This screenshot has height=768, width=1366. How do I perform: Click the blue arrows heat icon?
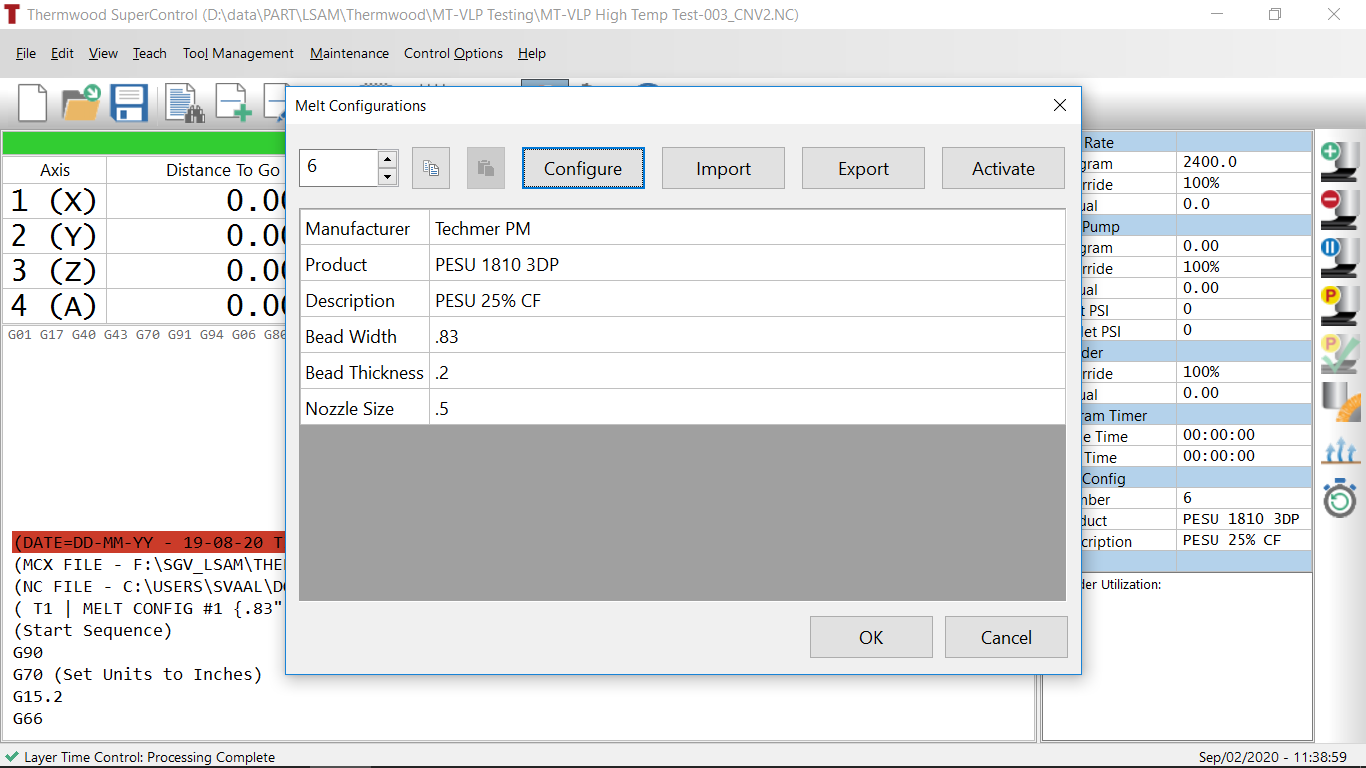pos(1339,450)
